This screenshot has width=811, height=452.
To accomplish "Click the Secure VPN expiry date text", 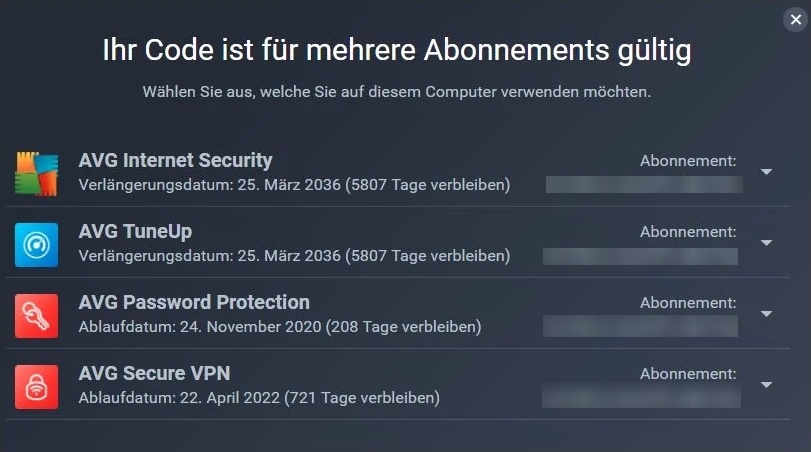I will pyautogui.click(x=259, y=398).
